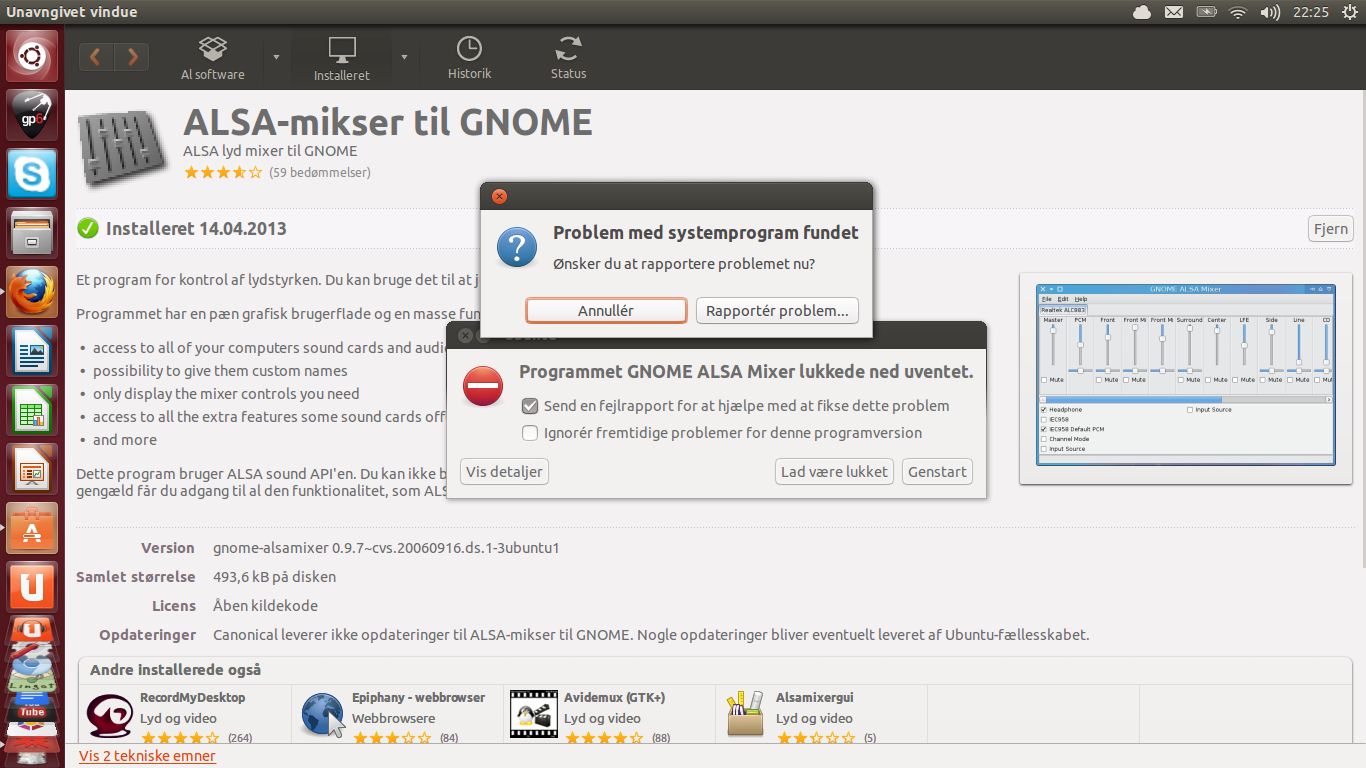
Task: Open the Ubuntu One launcher icon
Action: (x=32, y=587)
